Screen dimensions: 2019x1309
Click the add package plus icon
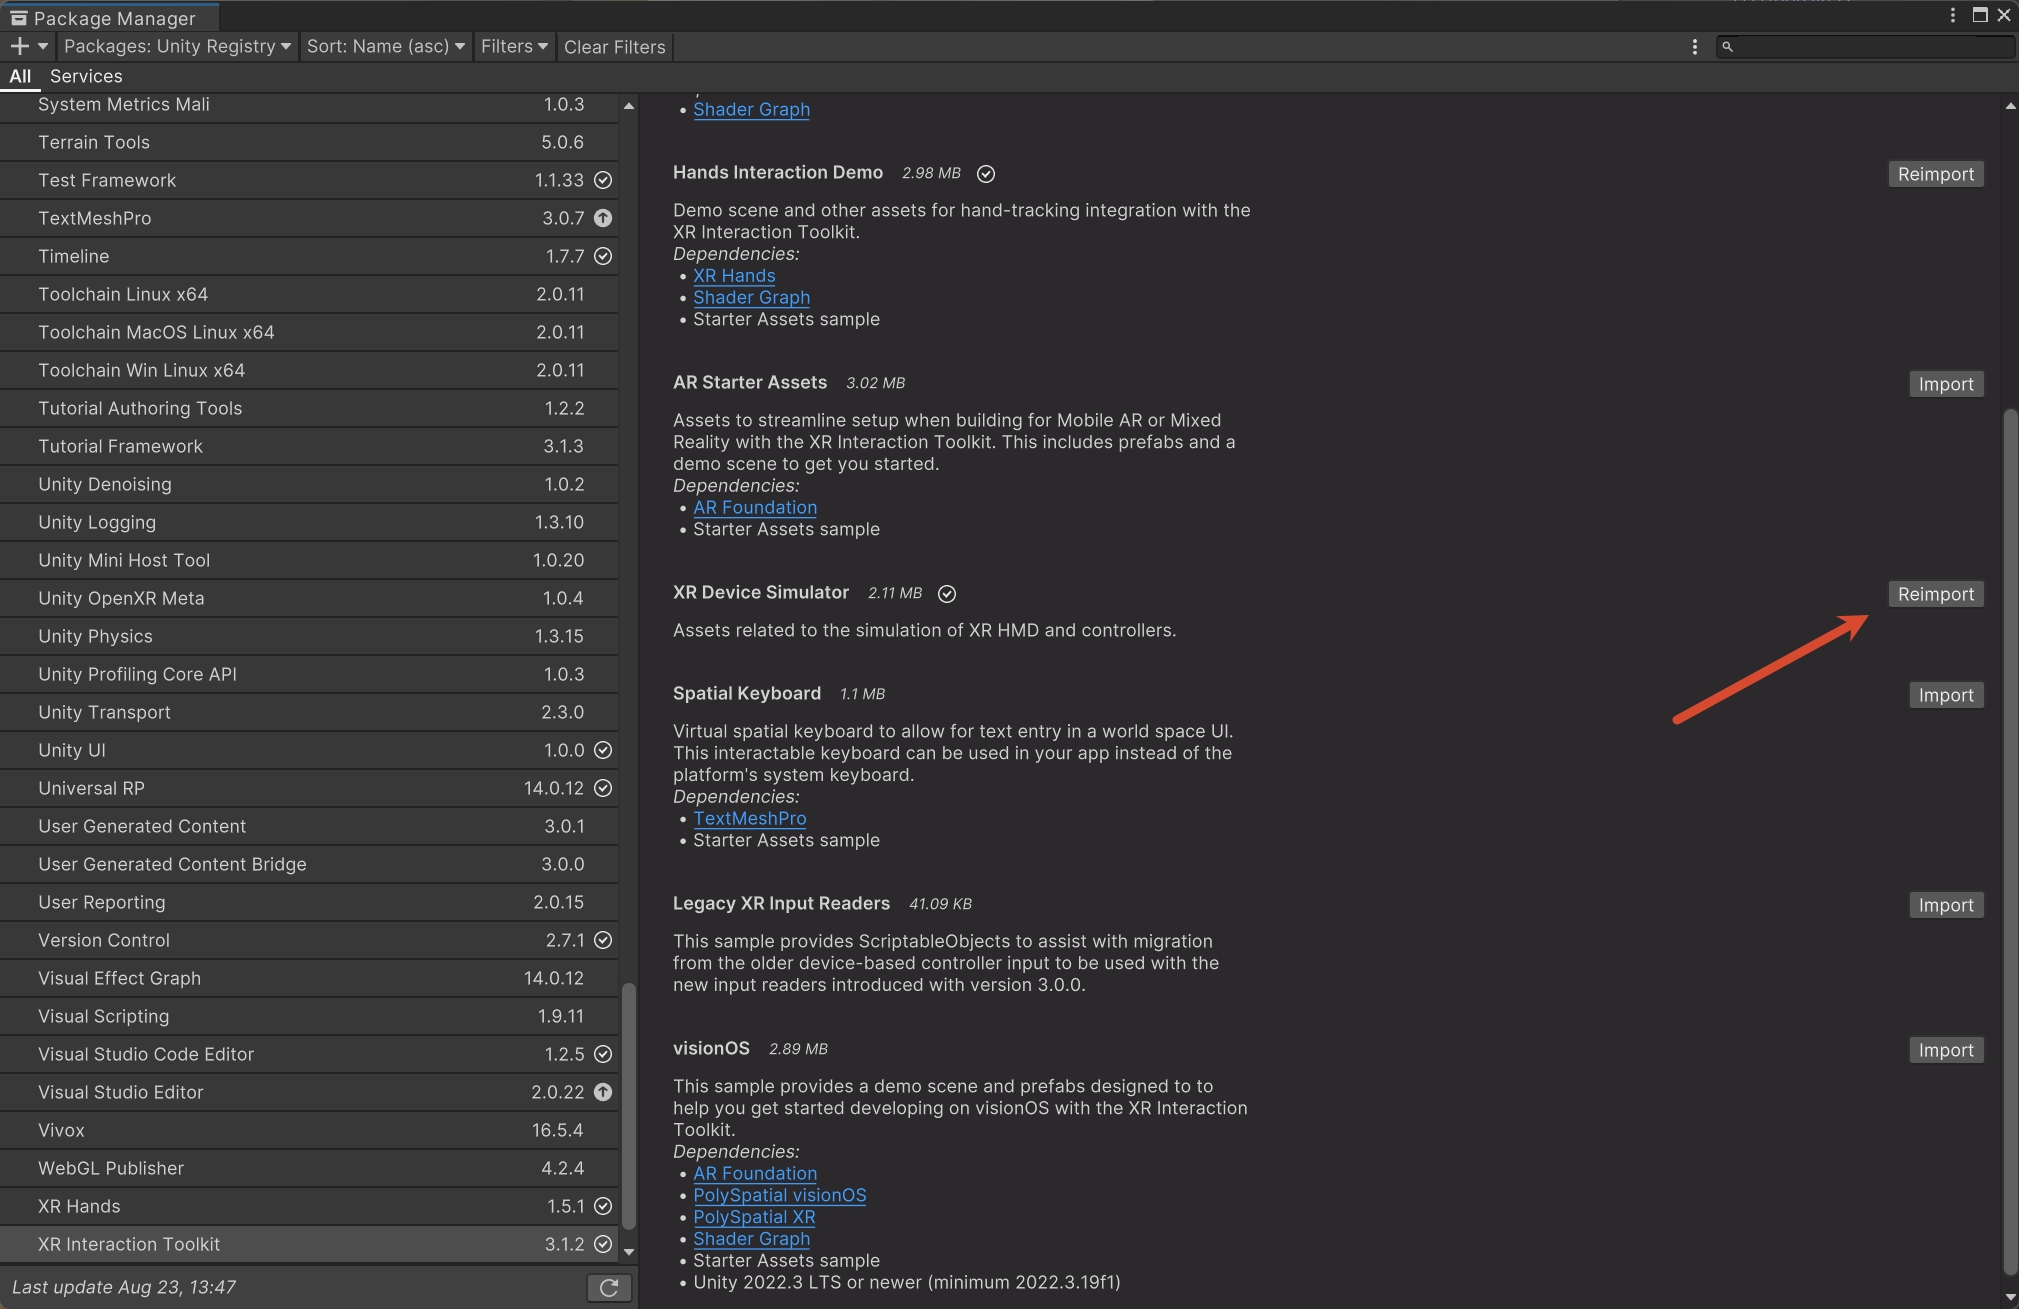pos(19,46)
